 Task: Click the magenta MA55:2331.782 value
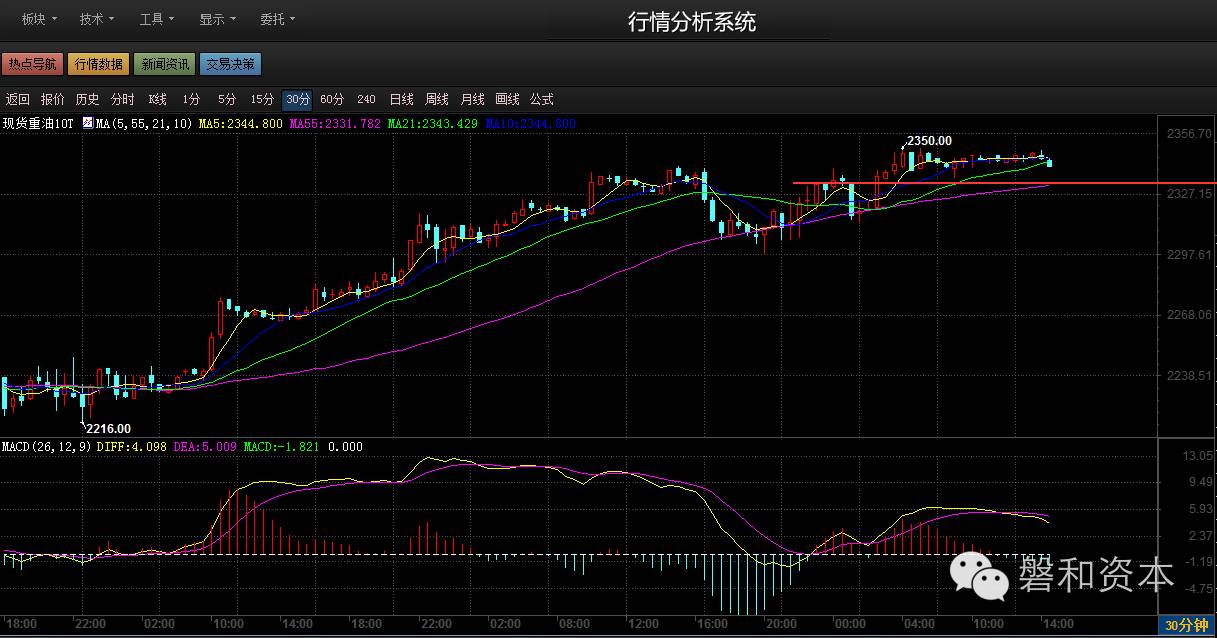click(335, 123)
